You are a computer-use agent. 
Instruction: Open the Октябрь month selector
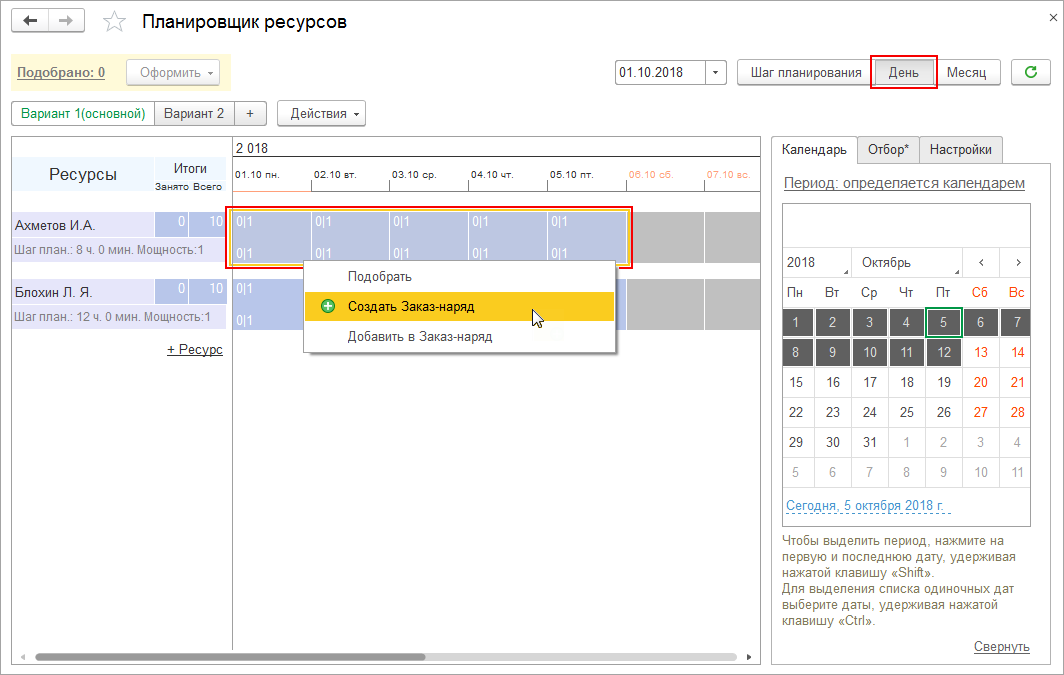click(909, 263)
